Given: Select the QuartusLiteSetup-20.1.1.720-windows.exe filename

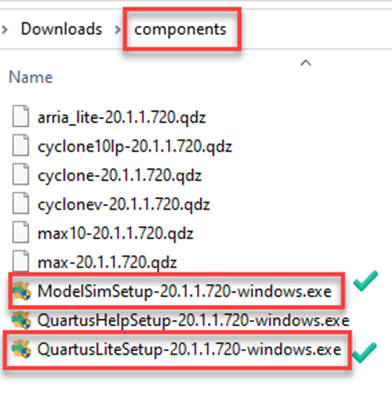Looking at the screenshot, I should tap(189, 349).
